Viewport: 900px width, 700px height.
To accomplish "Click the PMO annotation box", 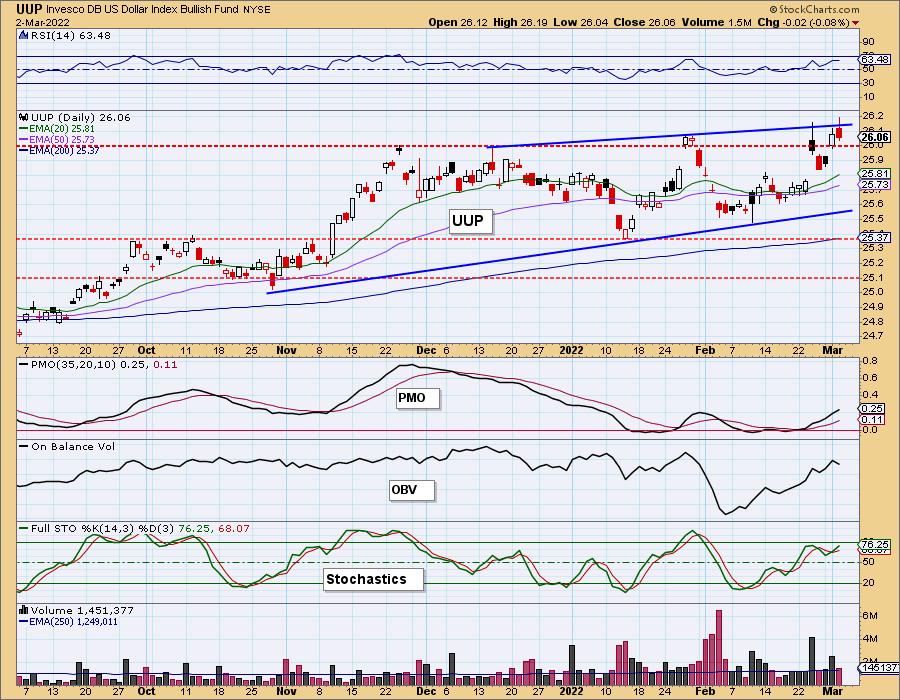I will 418,398.
